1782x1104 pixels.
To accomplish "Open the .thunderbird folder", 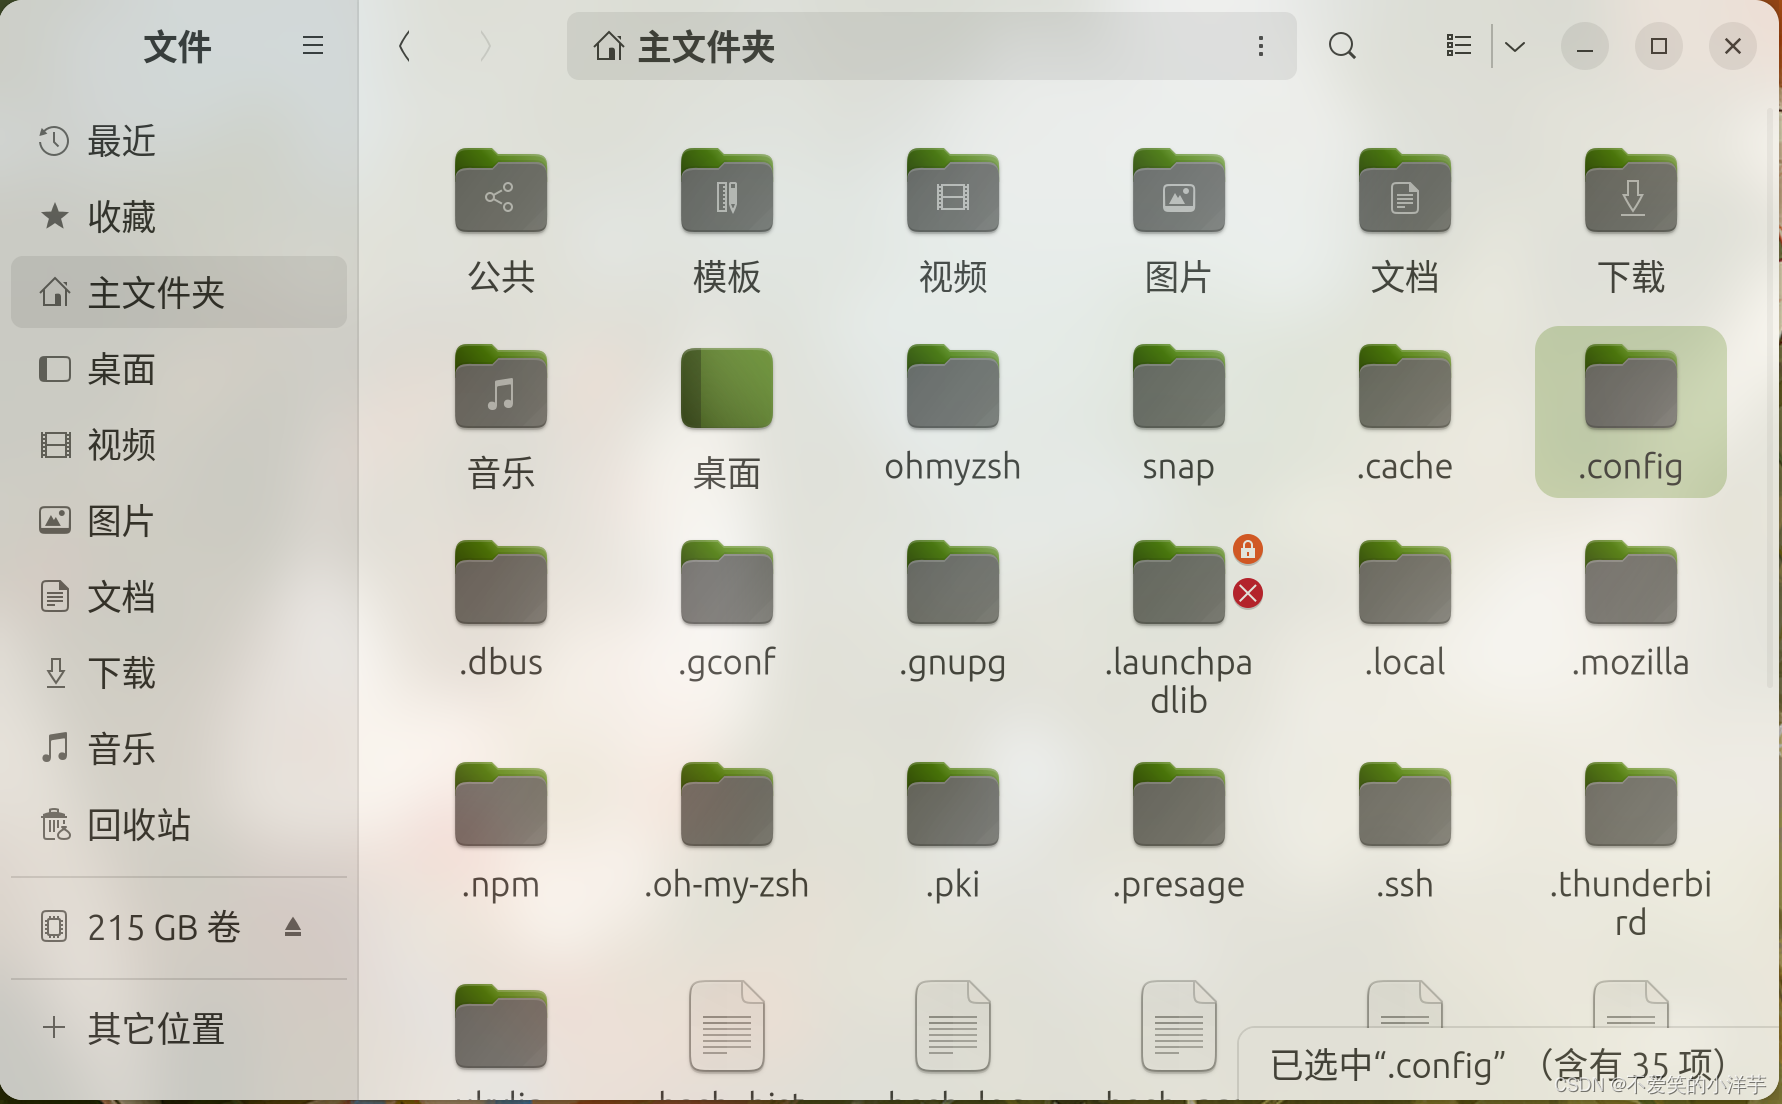I will point(1629,820).
